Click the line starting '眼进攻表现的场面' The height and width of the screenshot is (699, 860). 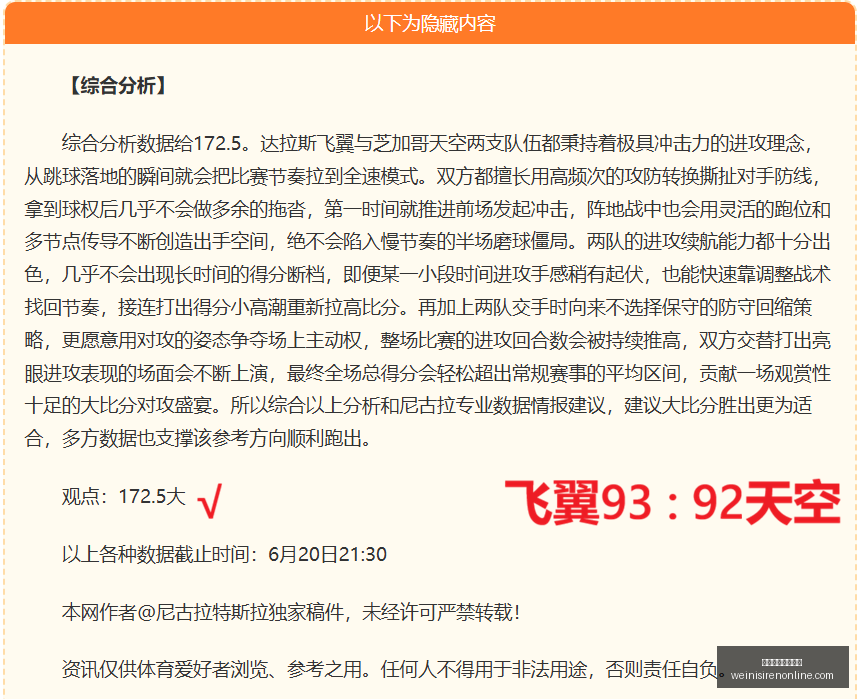click(x=428, y=373)
